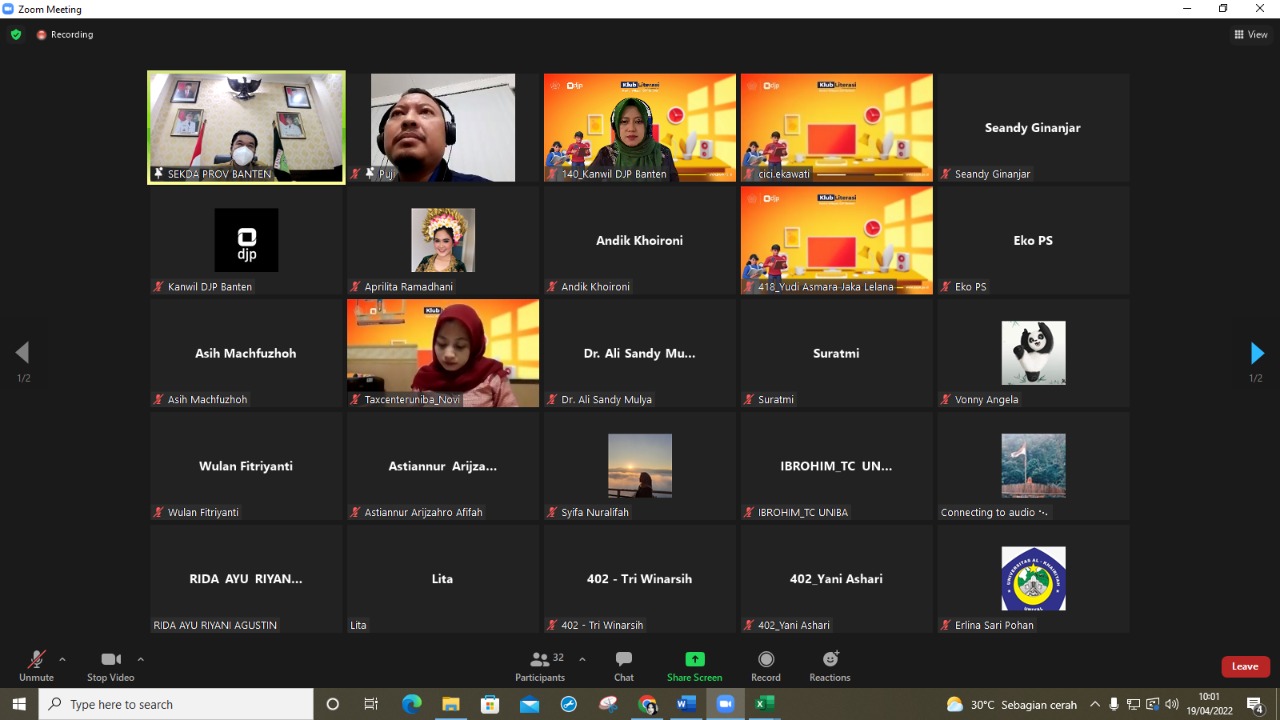
Task: Select SEKDA PROV BANTEN video tile
Action: 246,127
